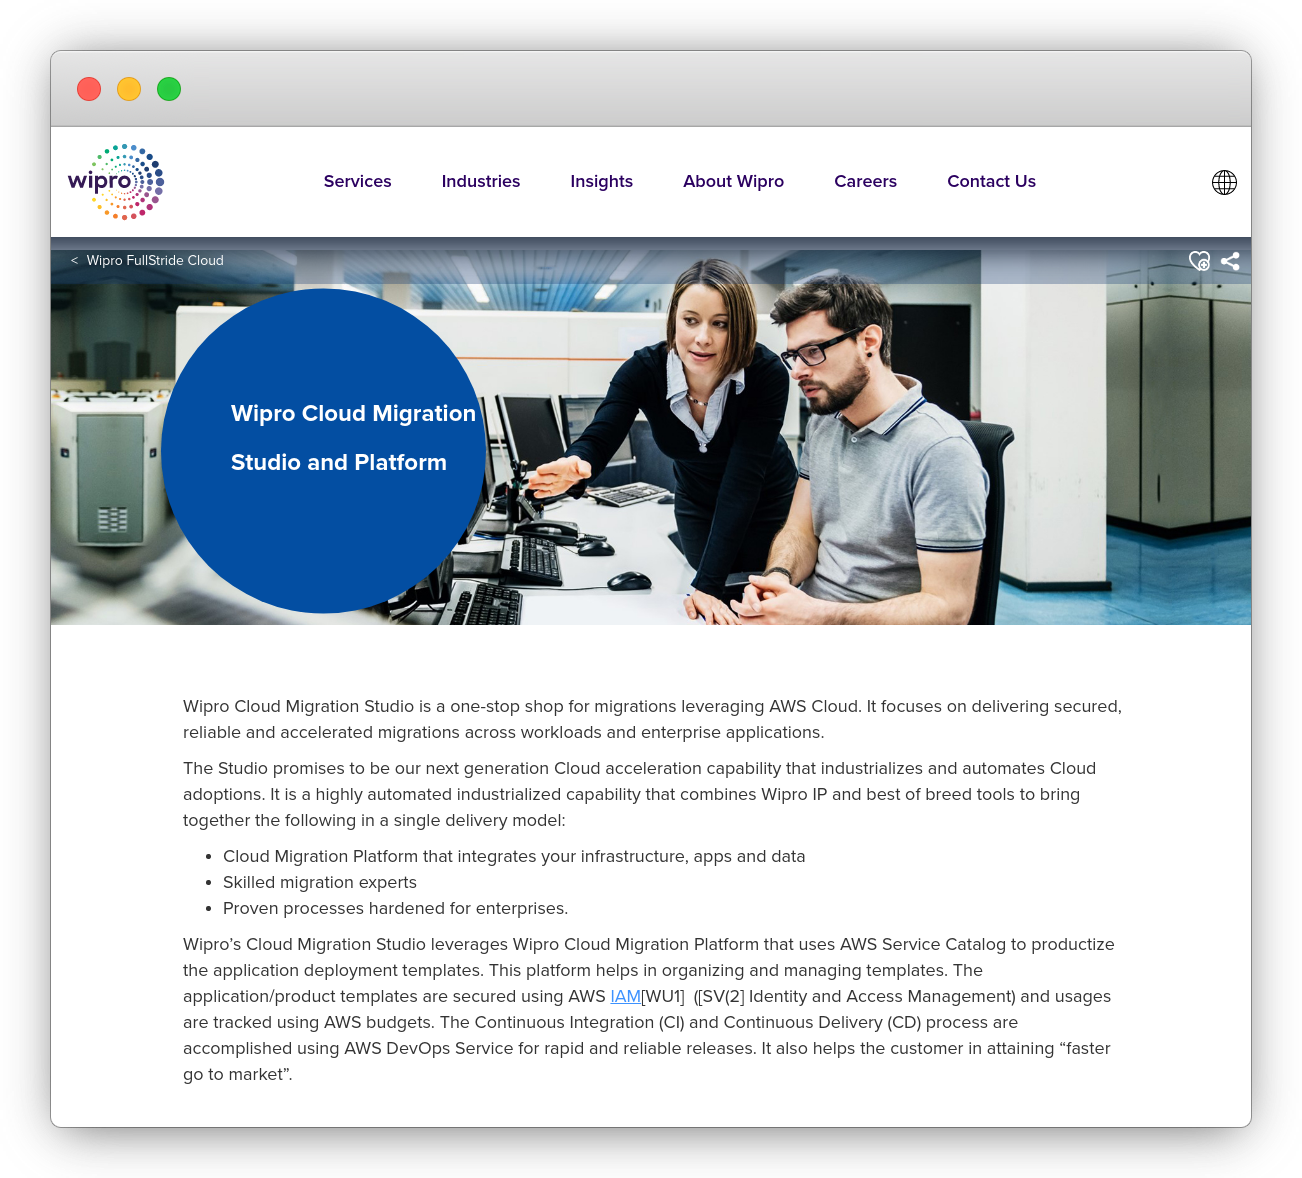Click the 'Cloud Migration Platform that integrates' bullet
Viewport: 1302px width, 1178px height.
coord(514,856)
